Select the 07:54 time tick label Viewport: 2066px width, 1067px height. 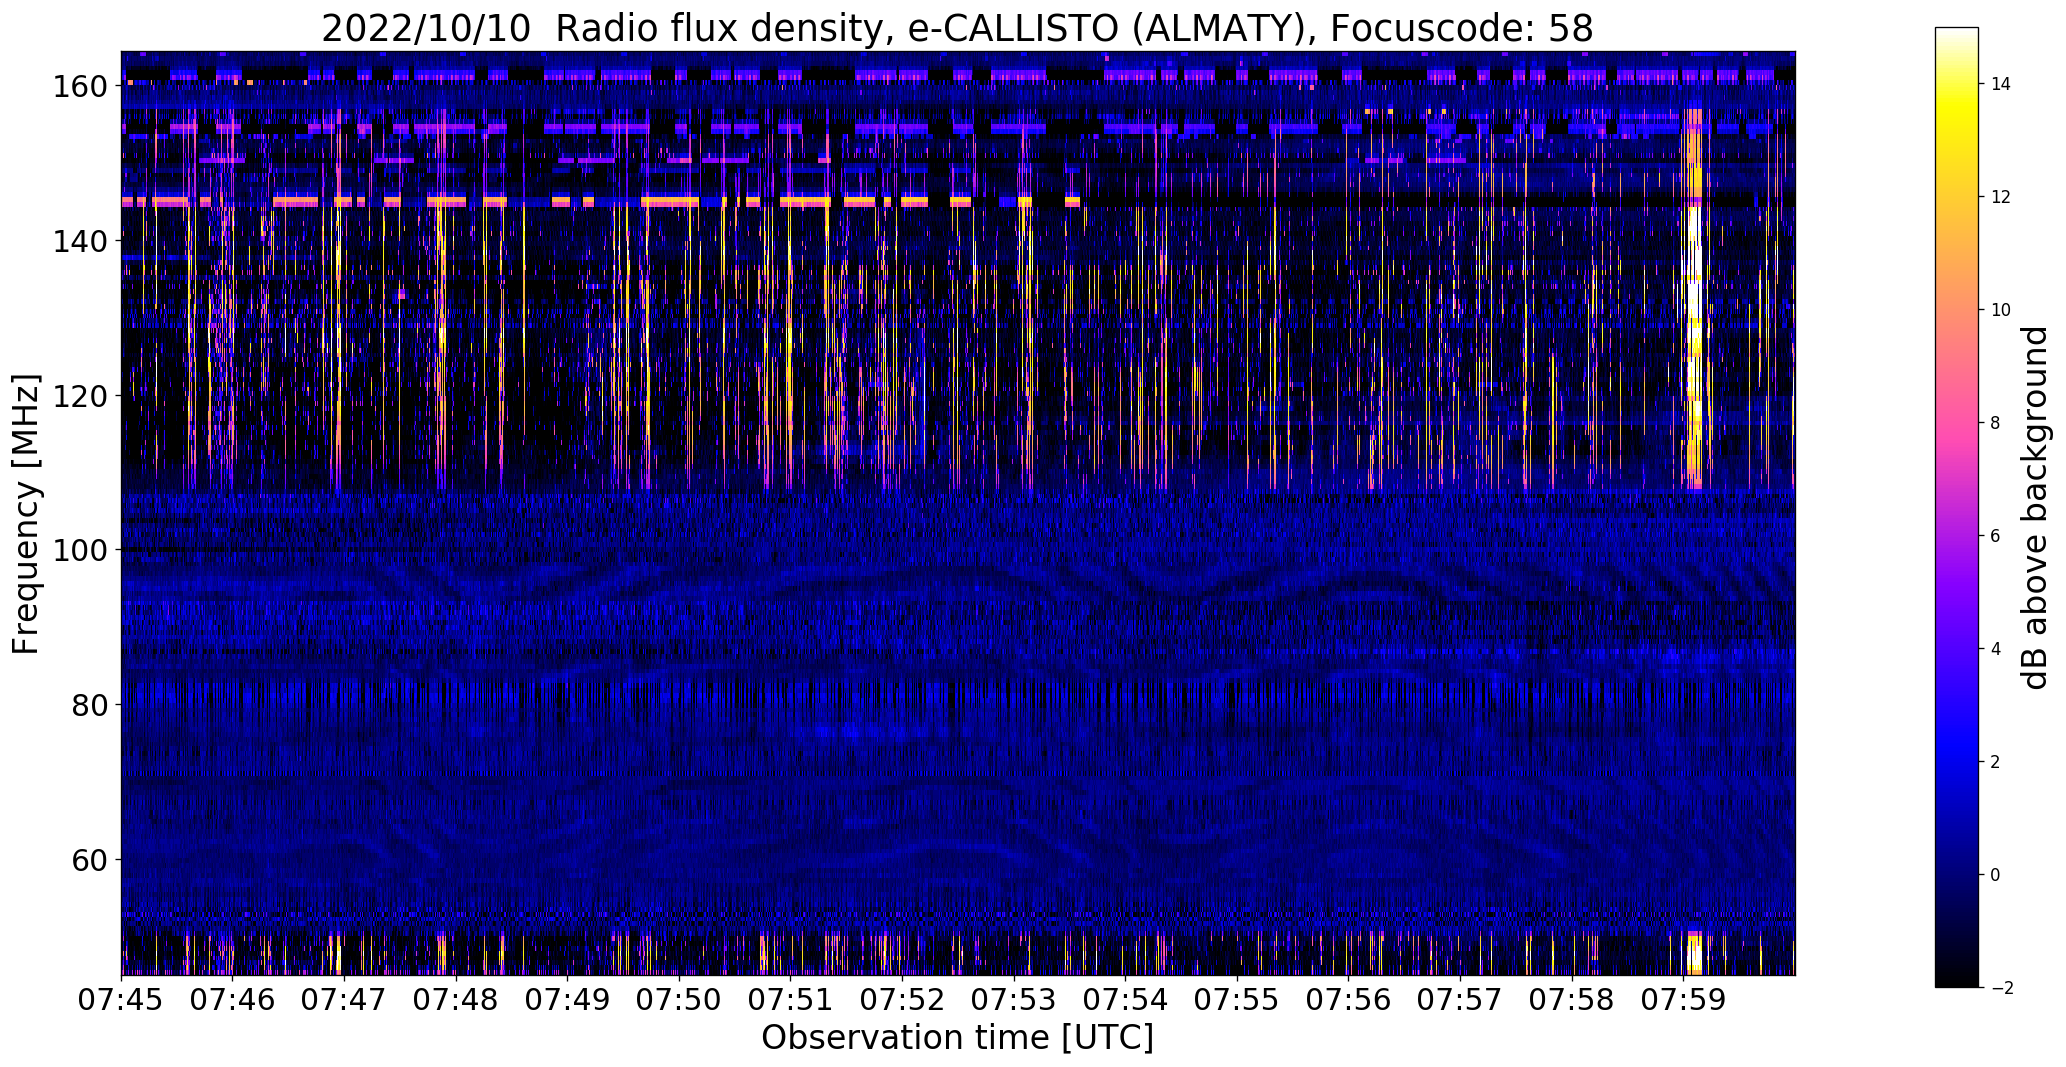coord(1125,1000)
